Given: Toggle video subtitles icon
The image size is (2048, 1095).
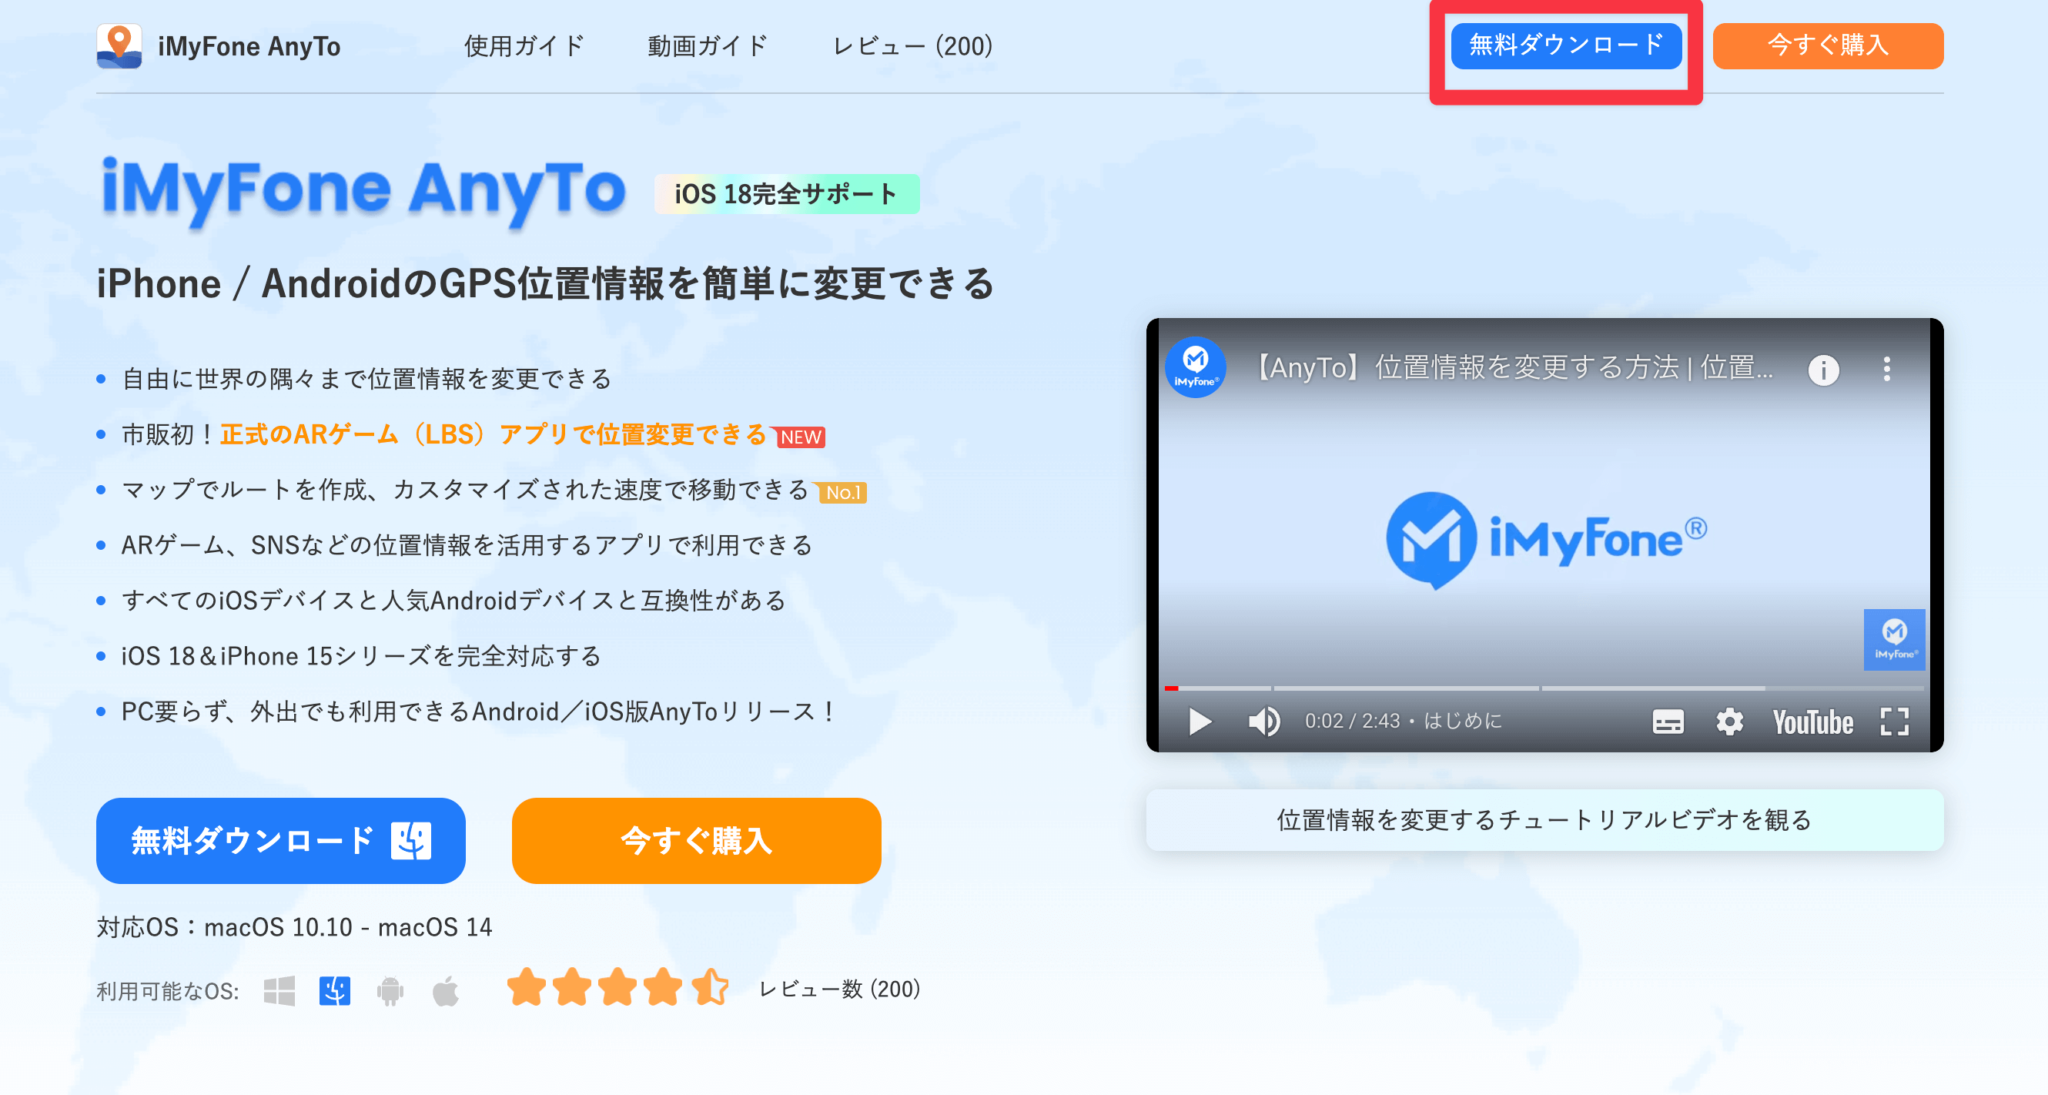Looking at the screenshot, I should click(x=1668, y=721).
